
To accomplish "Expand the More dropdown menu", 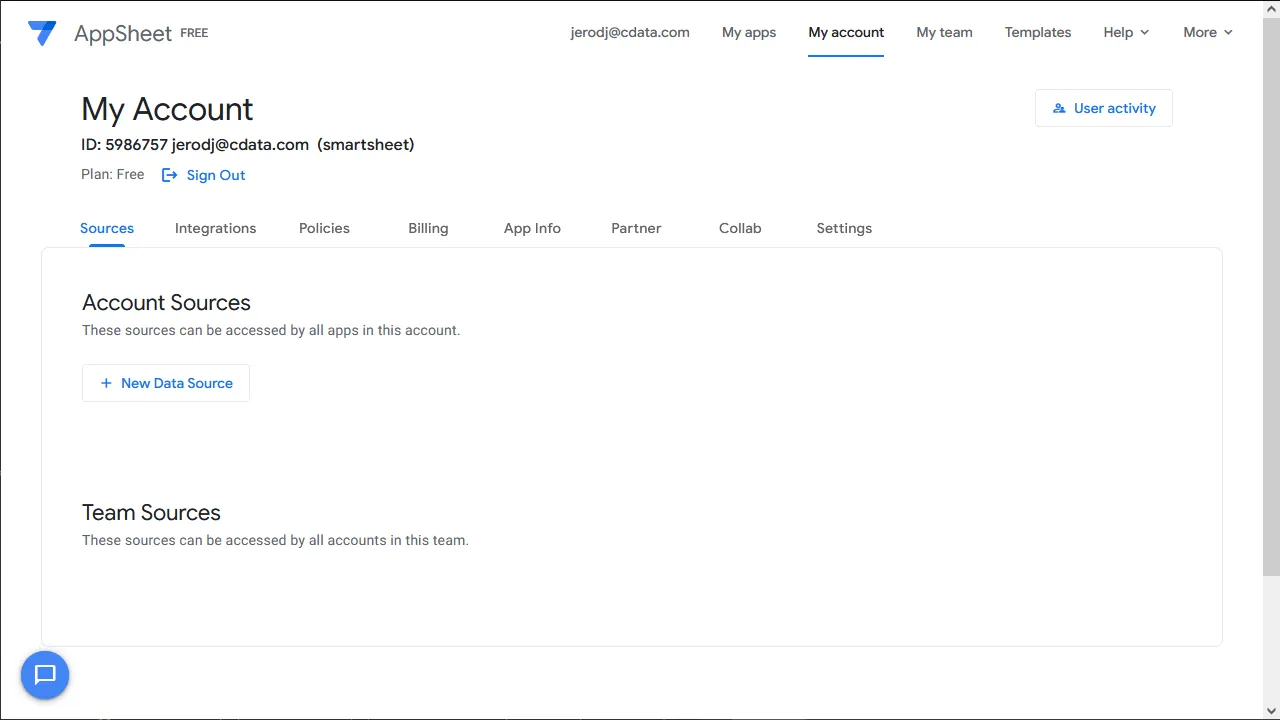I will 1207,32.
